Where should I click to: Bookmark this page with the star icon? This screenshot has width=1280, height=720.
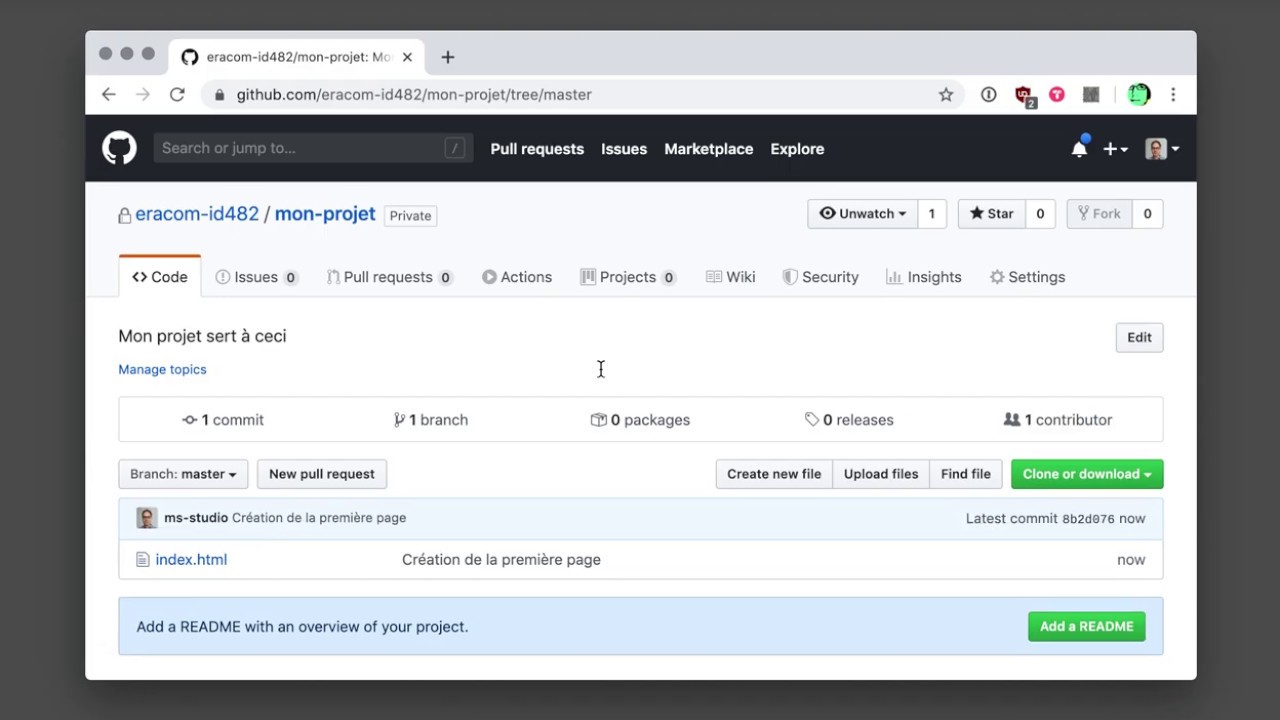click(945, 94)
